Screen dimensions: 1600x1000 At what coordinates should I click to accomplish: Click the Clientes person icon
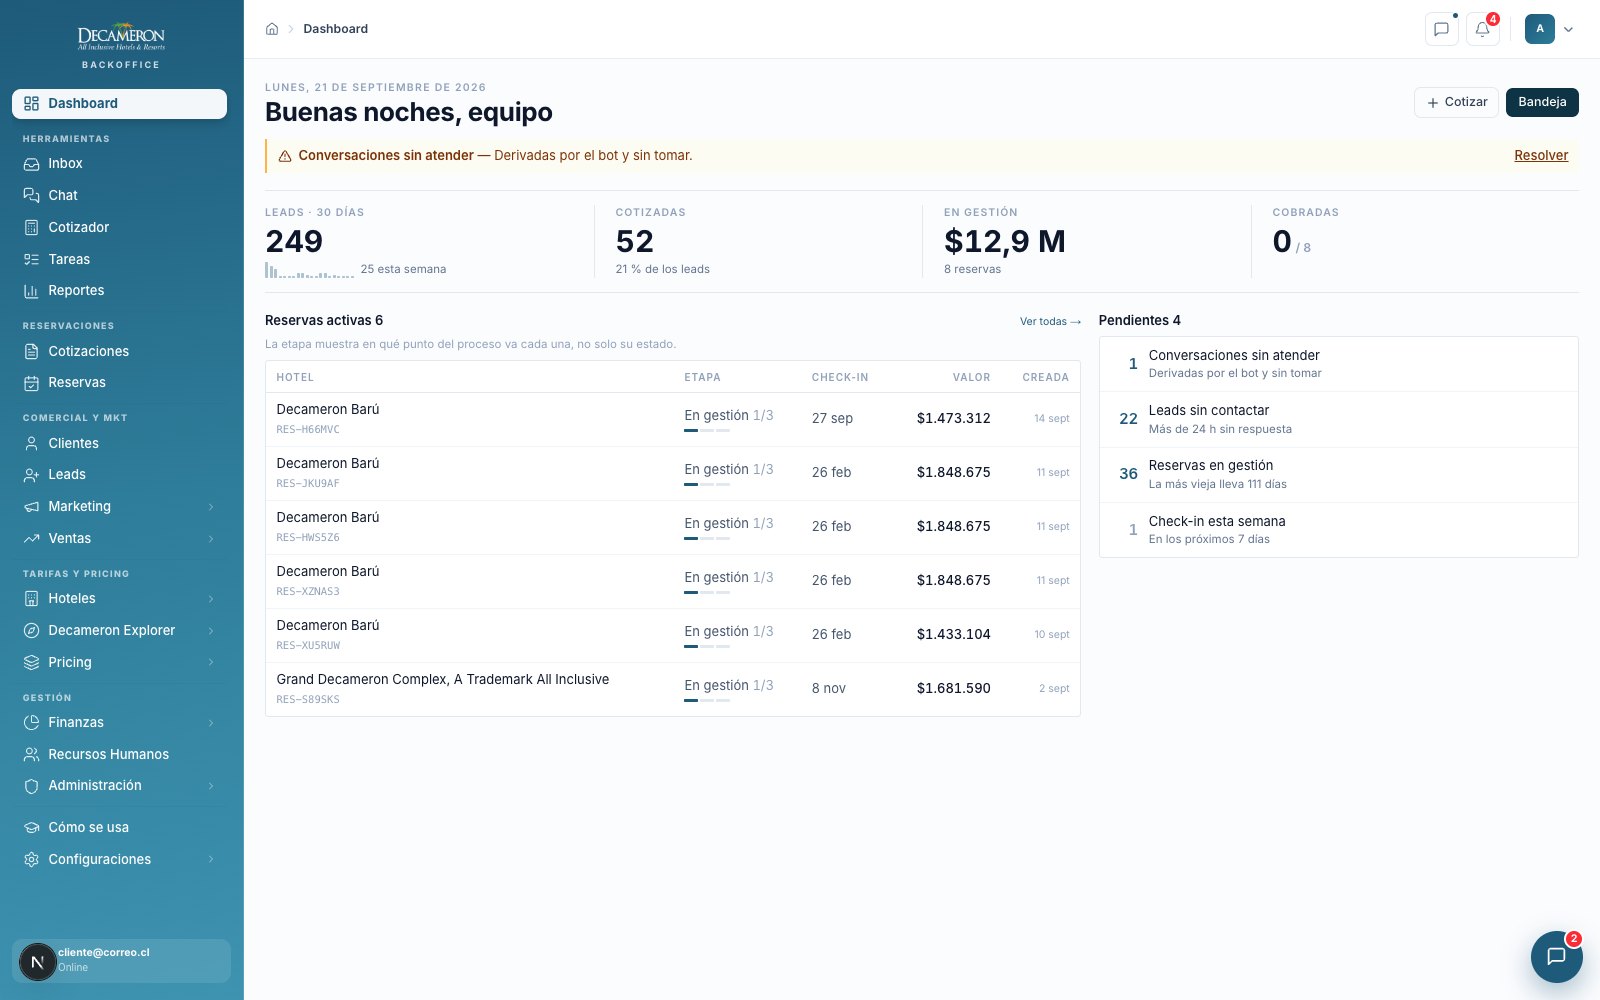tap(32, 444)
